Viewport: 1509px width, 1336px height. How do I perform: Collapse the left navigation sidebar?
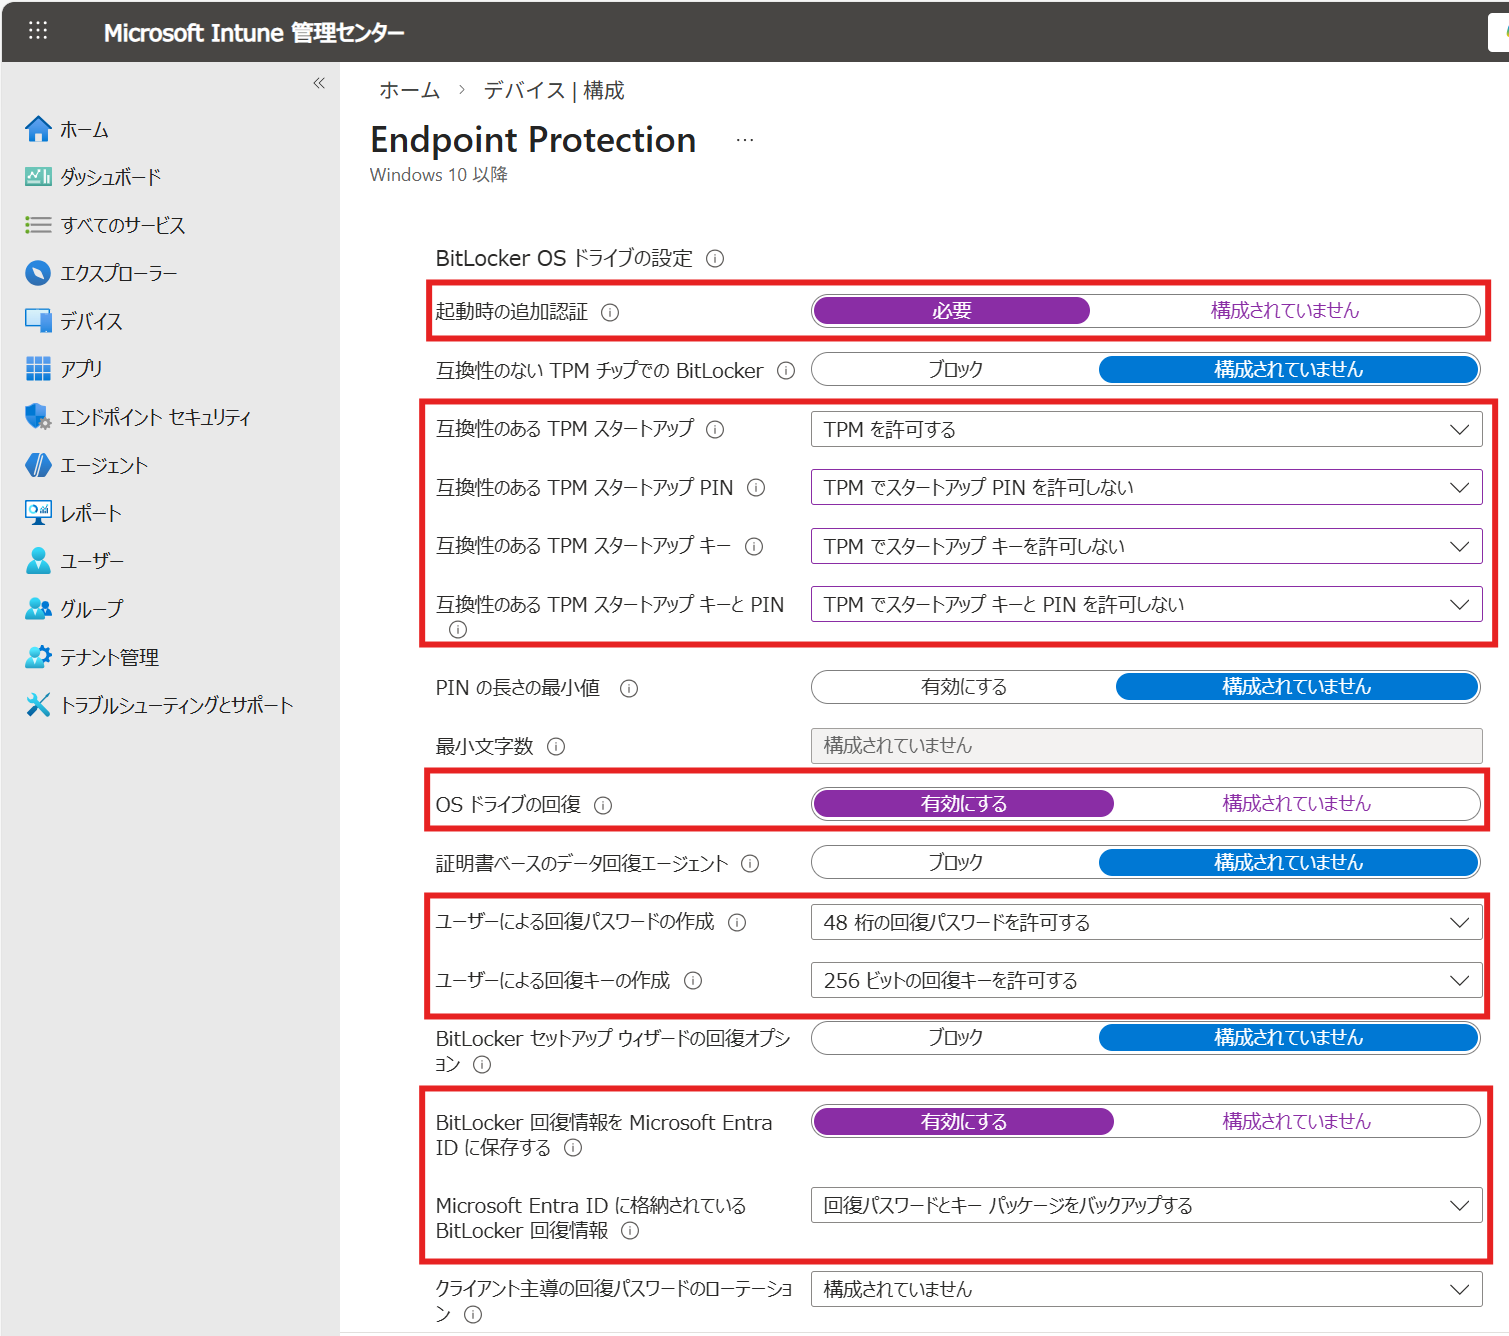(x=319, y=83)
